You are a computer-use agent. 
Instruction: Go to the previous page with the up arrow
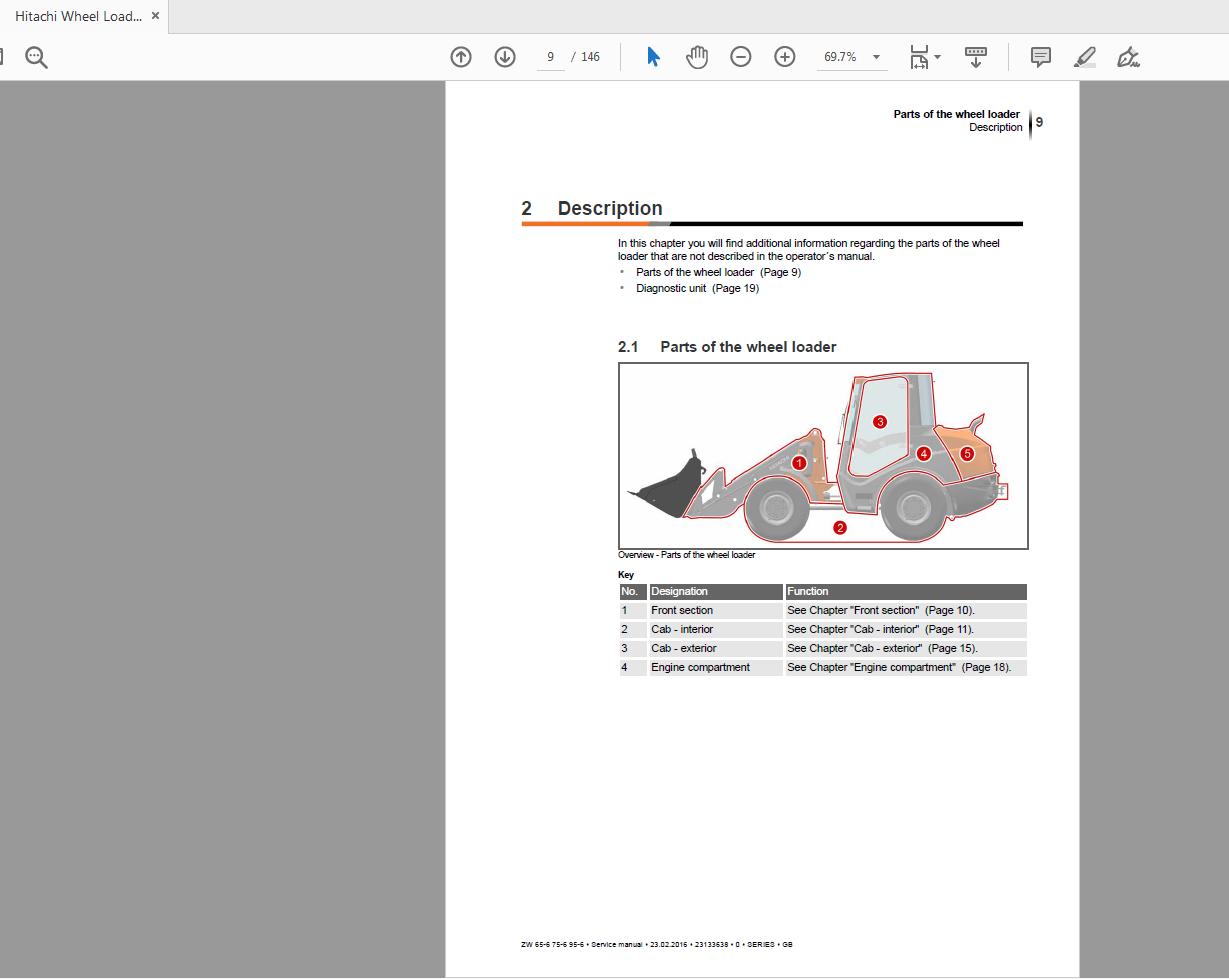point(461,57)
